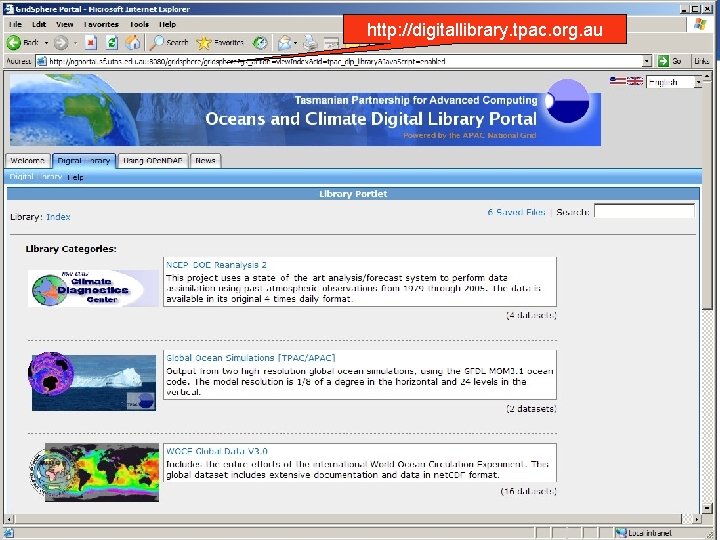This screenshot has height=540, width=720.
Task: Click inside the library Search field
Action: point(644,211)
